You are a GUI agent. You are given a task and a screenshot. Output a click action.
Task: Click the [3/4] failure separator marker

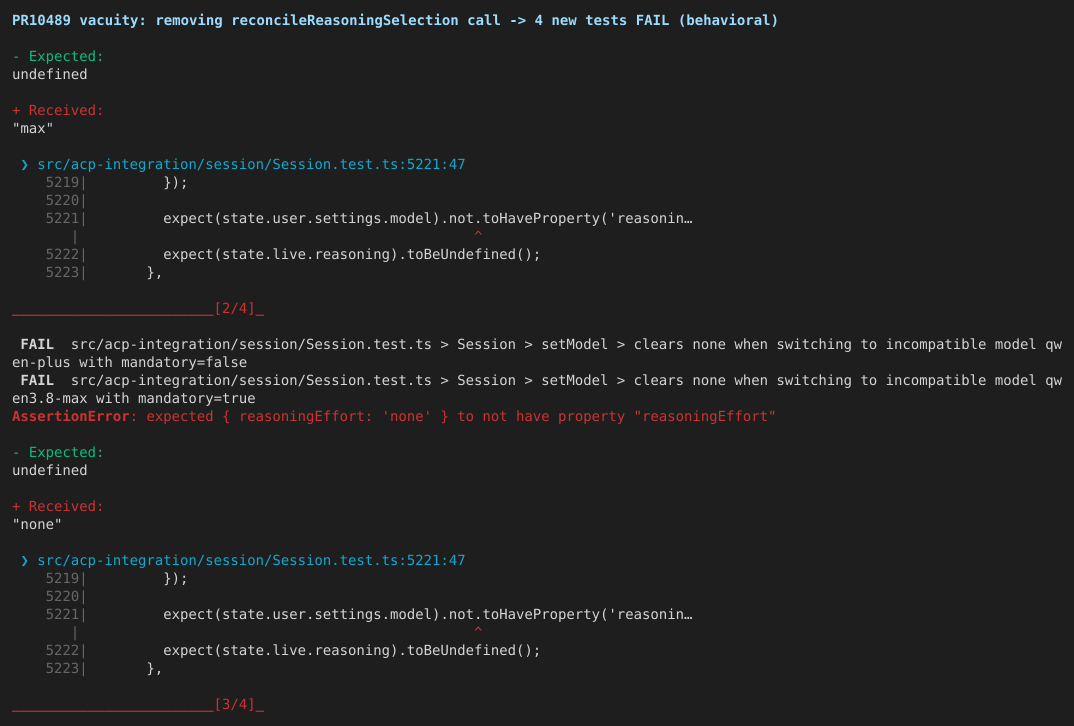point(234,704)
